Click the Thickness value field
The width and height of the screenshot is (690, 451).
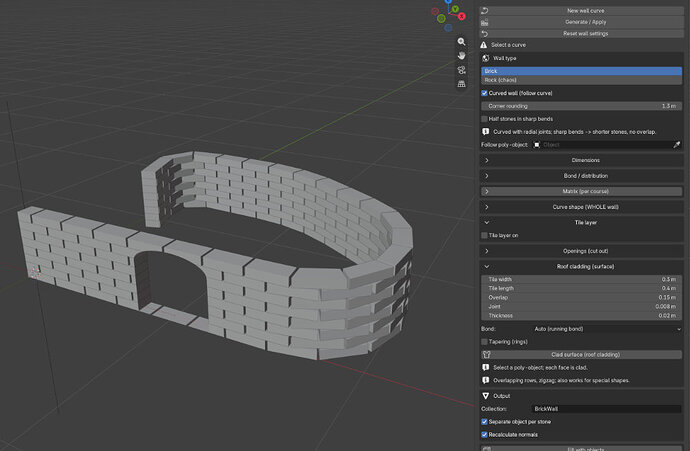[x=581, y=315]
